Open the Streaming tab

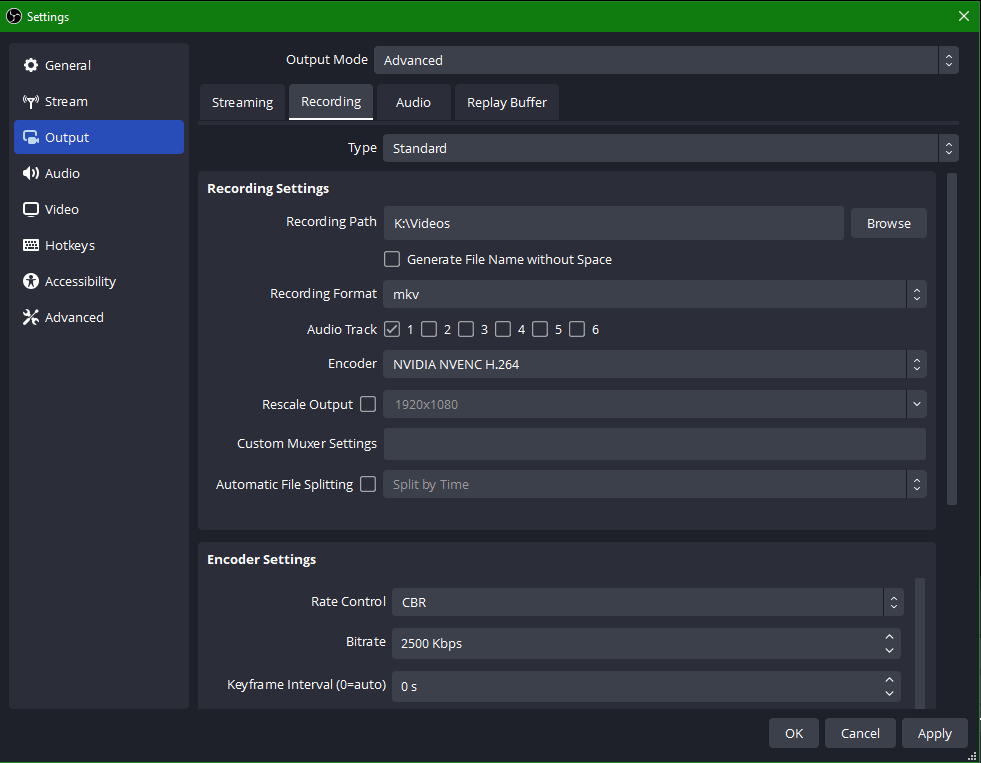pyautogui.click(x=242, y=102)
